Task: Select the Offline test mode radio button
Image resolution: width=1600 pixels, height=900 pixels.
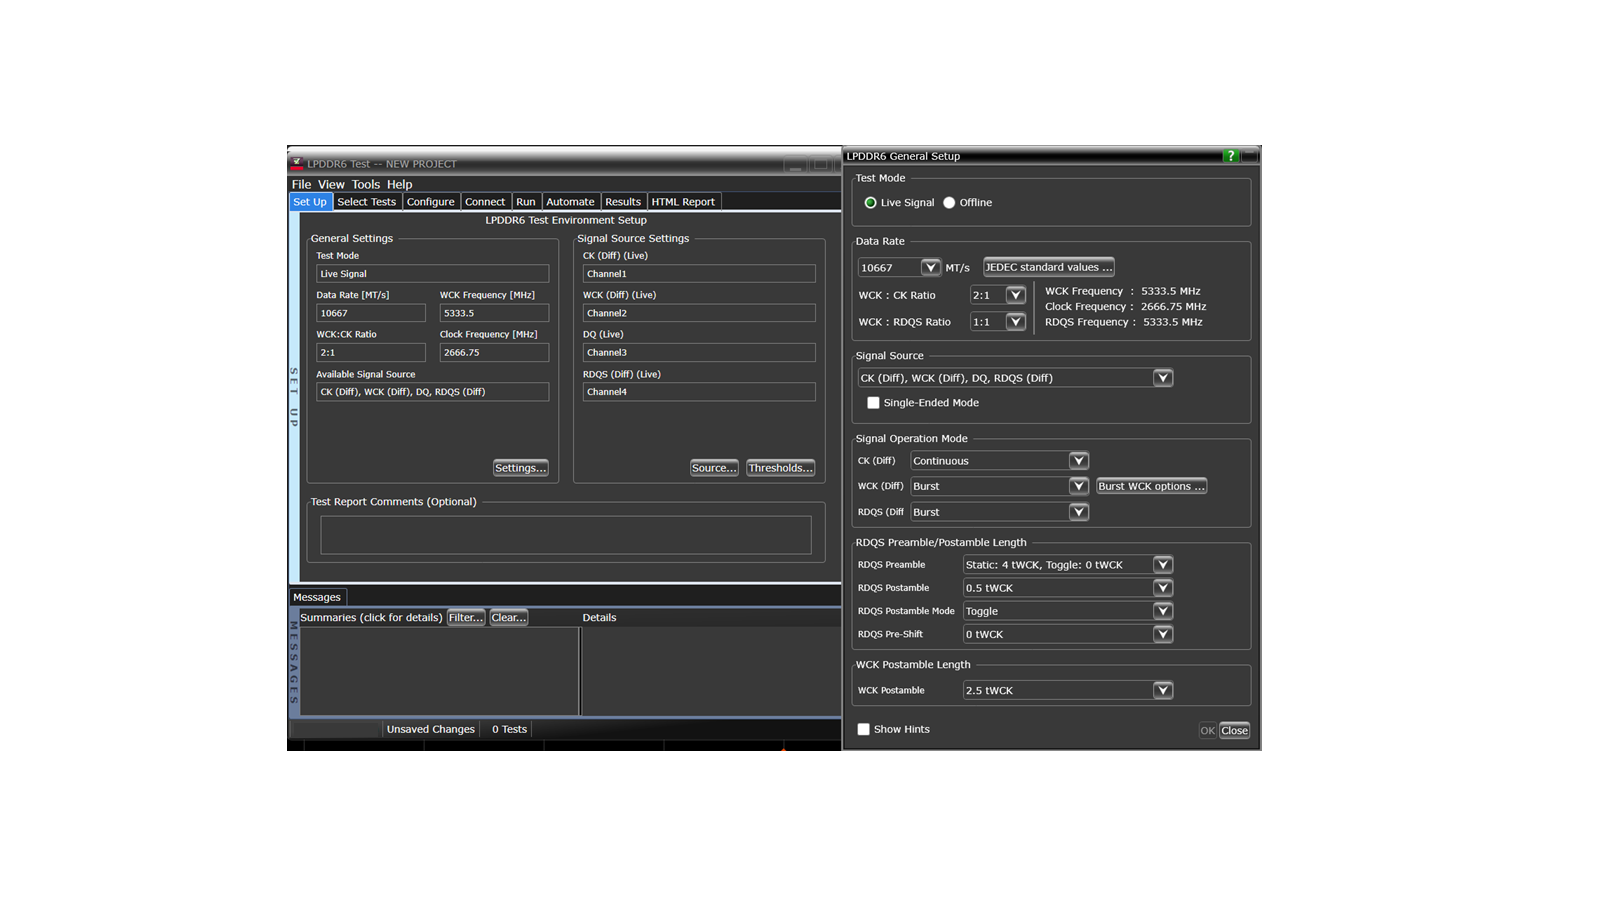Action: coord(951,202)
